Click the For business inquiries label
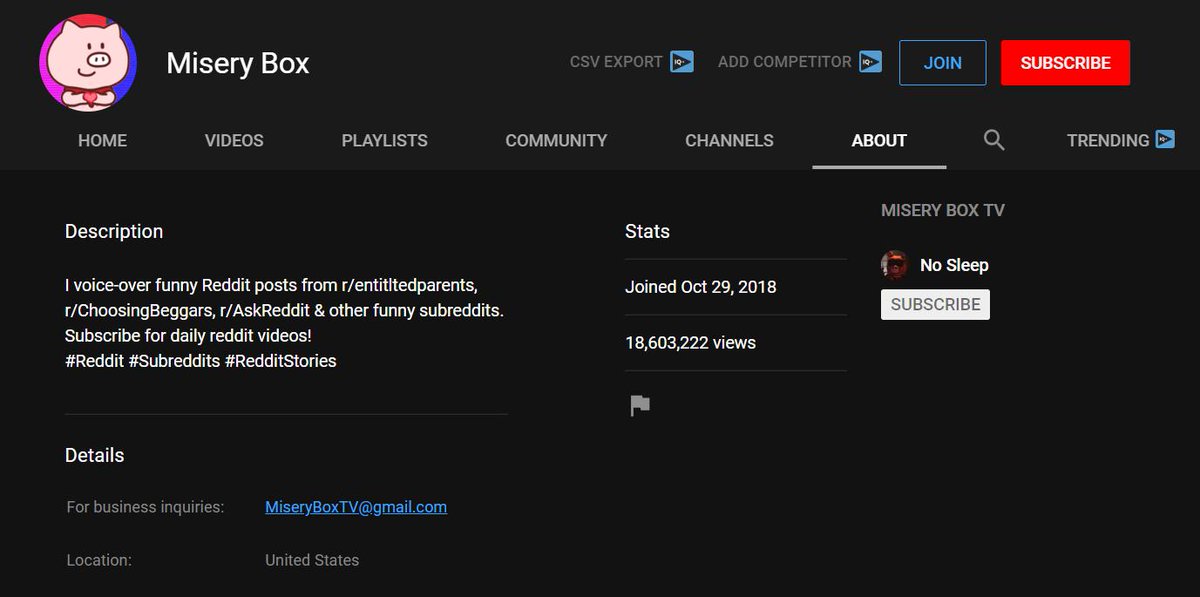The width and height of the screenshot is (1200, 597). click(x=145, y=507)
